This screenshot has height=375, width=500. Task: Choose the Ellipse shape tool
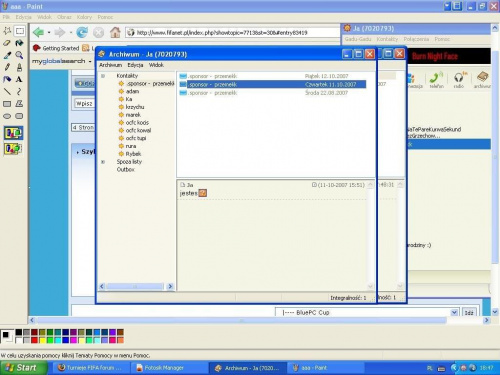(x=7, y=116)
